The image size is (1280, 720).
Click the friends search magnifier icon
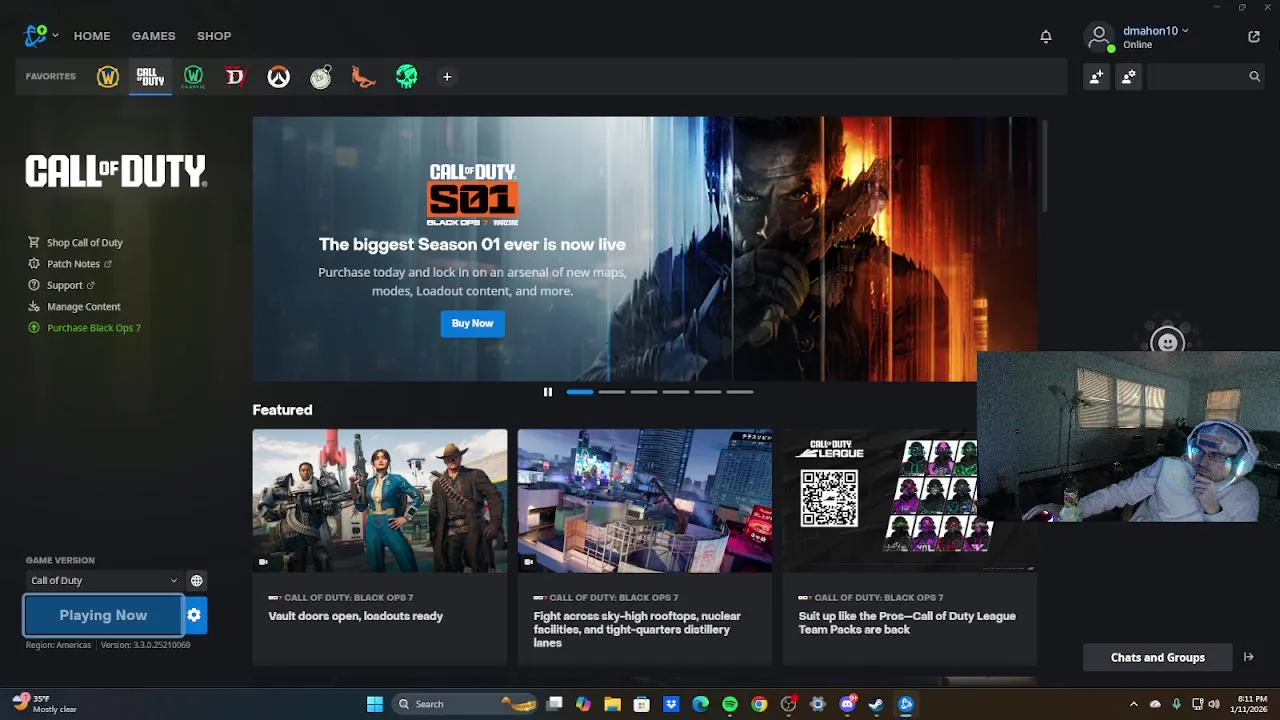[1254, 76]
